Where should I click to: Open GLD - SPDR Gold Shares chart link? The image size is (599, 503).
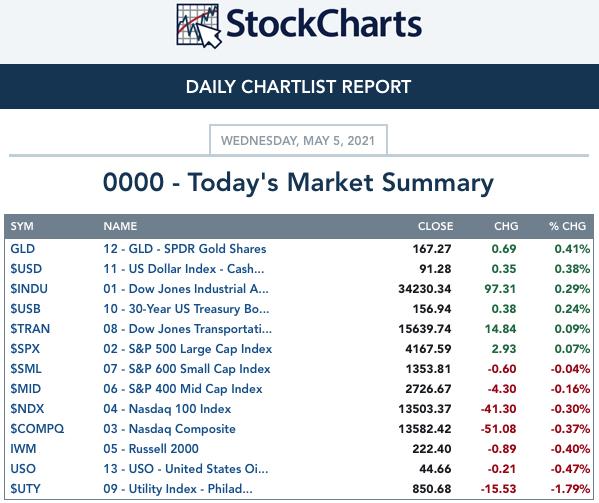click(x=185, y=249)
